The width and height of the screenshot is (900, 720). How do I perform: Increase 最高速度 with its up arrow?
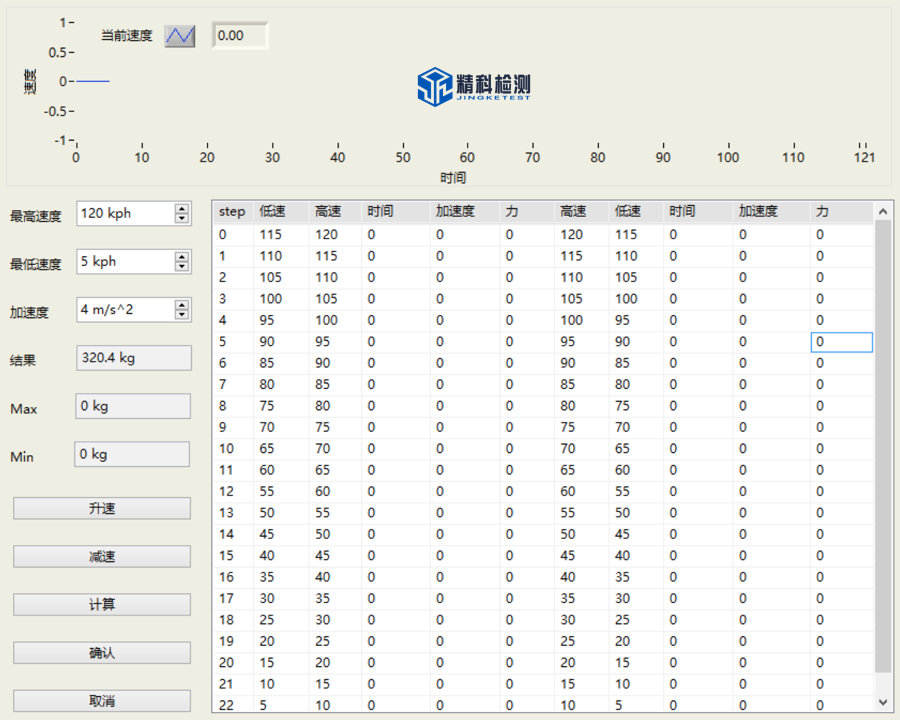pyautogui.click(x=182, y=208)
